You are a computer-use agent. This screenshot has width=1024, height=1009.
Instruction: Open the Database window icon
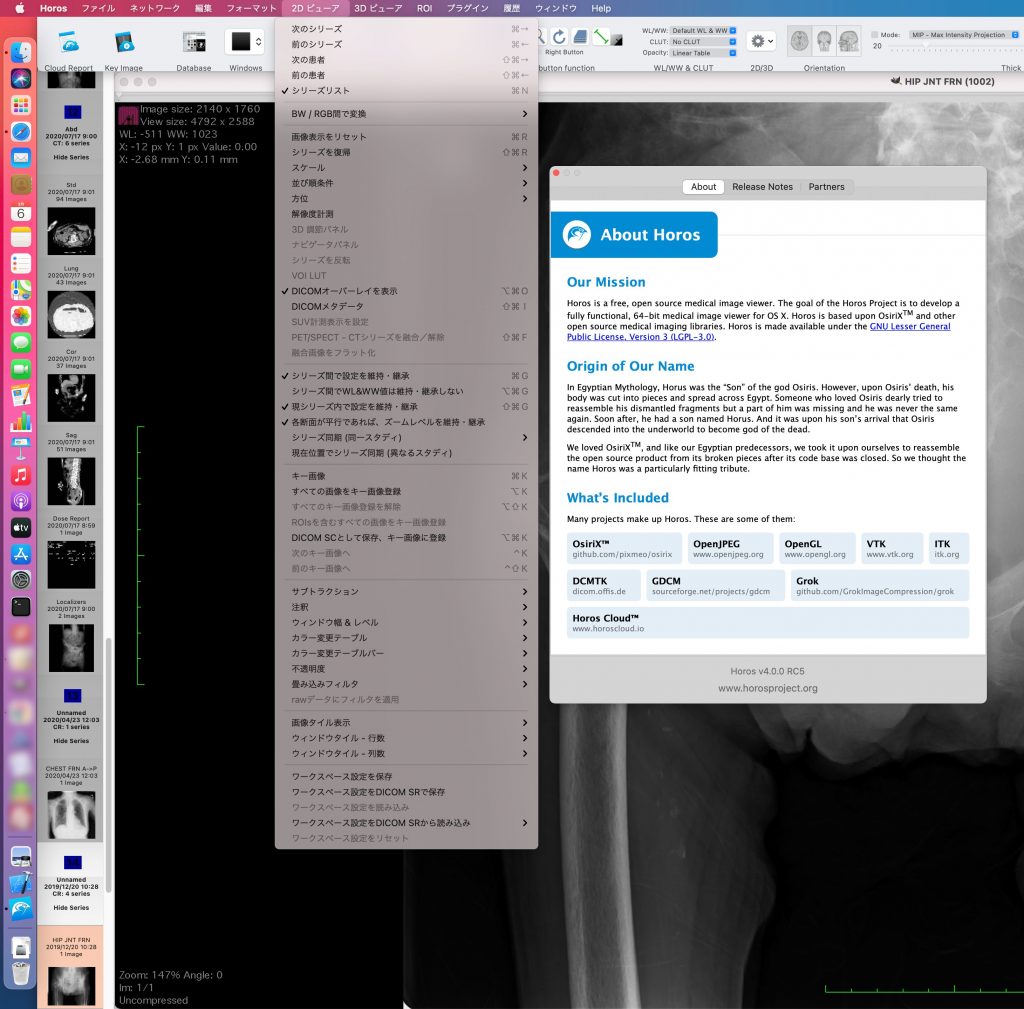point(194,42)
